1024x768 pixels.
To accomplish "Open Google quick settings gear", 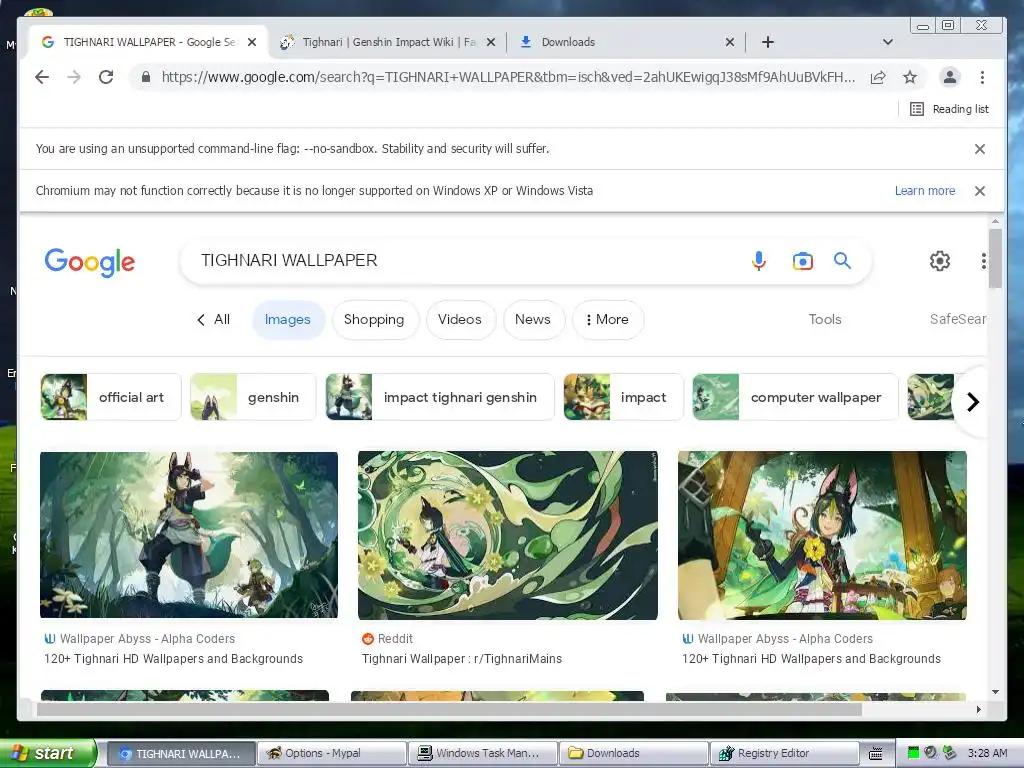I will (x=940, y=261).
